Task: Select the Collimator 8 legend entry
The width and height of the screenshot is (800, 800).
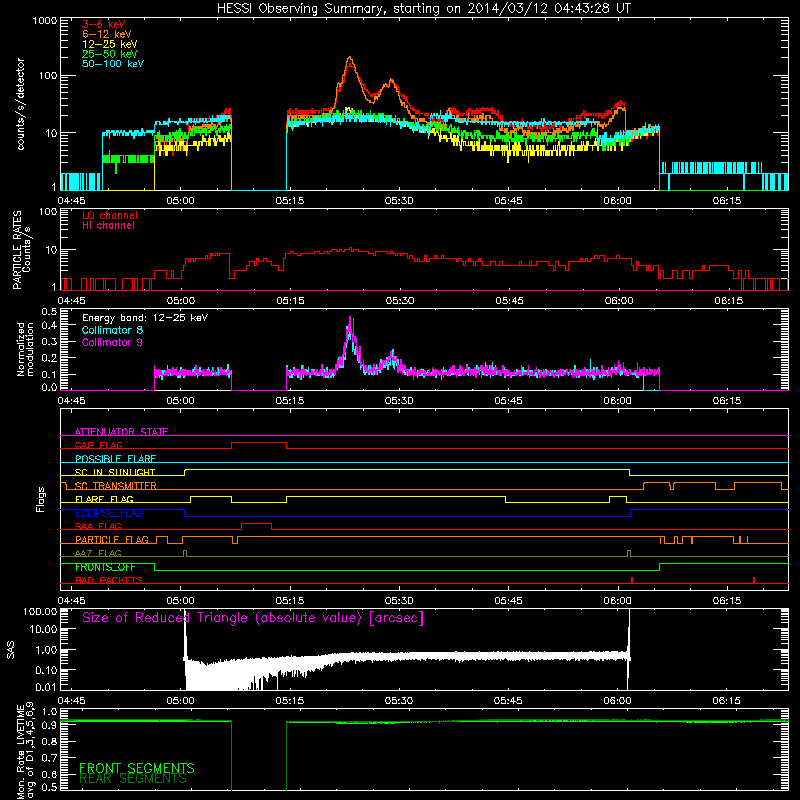Action: (112, 330)
